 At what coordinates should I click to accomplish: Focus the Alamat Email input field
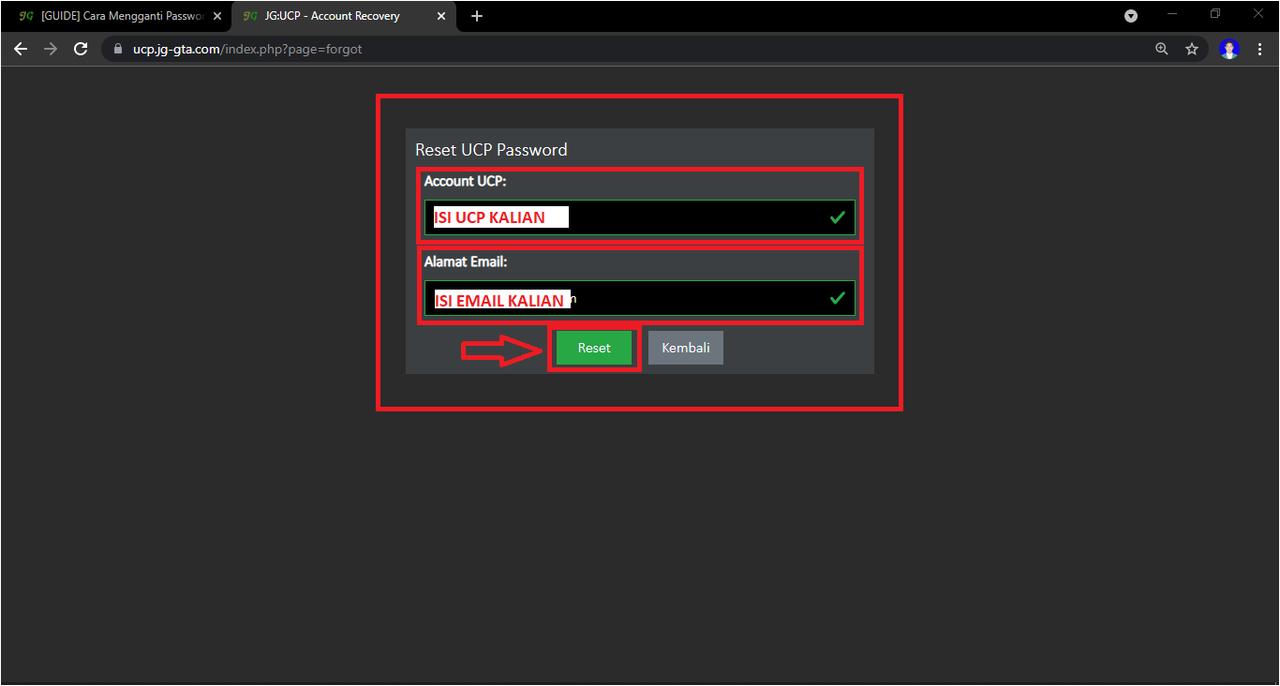point(640,298)
